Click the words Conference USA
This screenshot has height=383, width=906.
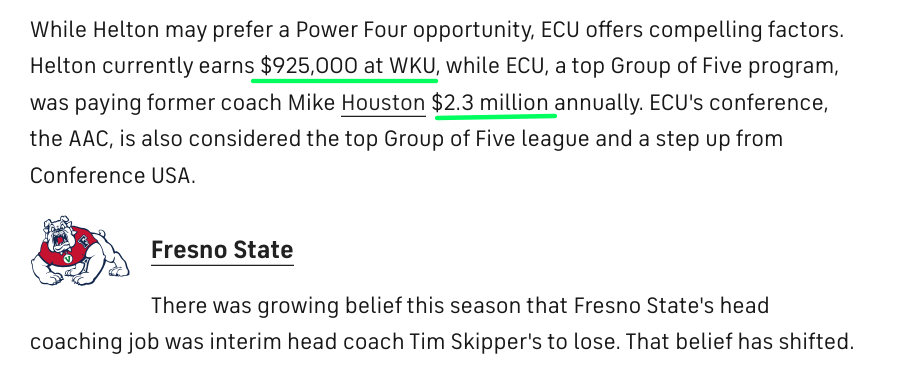point(110,176)
